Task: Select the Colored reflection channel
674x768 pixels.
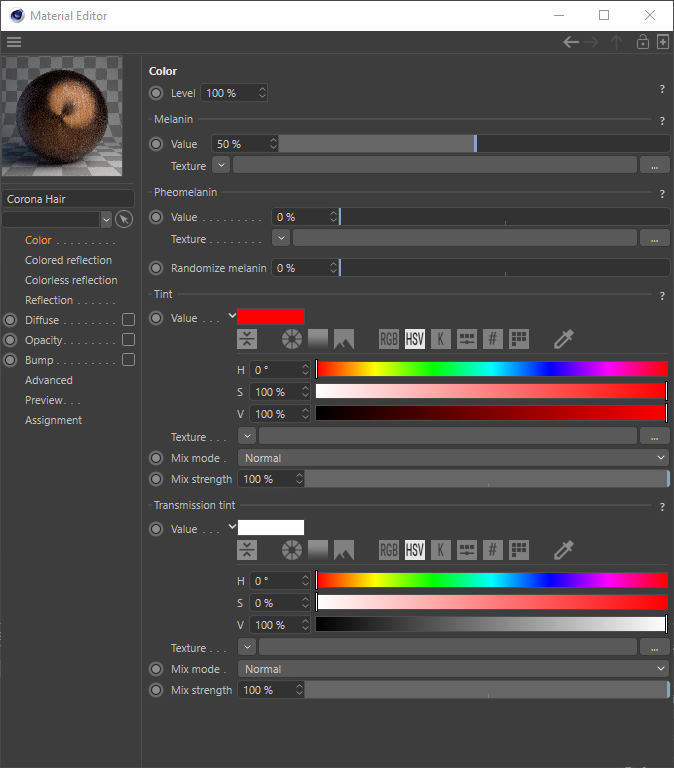Action: [69, 260]
